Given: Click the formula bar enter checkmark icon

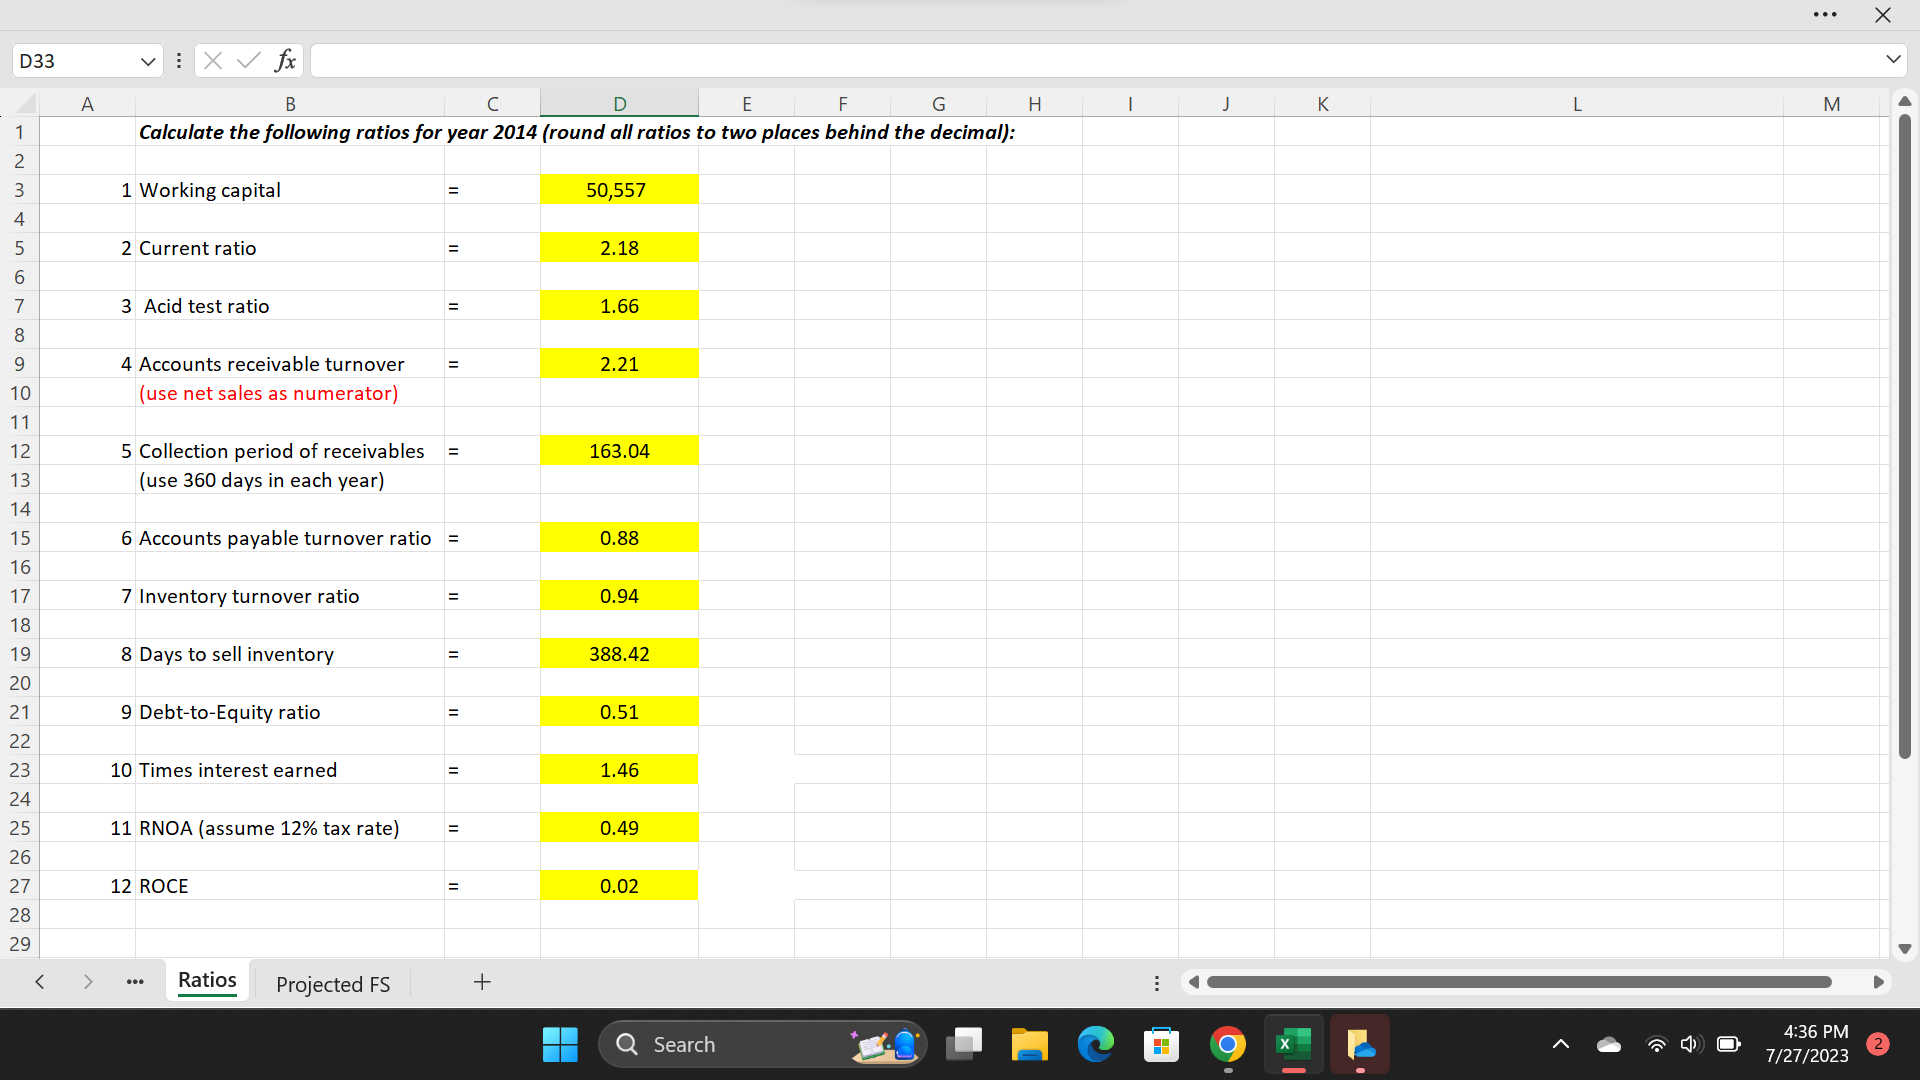Looking at the screenshot, I should point(248,61).
